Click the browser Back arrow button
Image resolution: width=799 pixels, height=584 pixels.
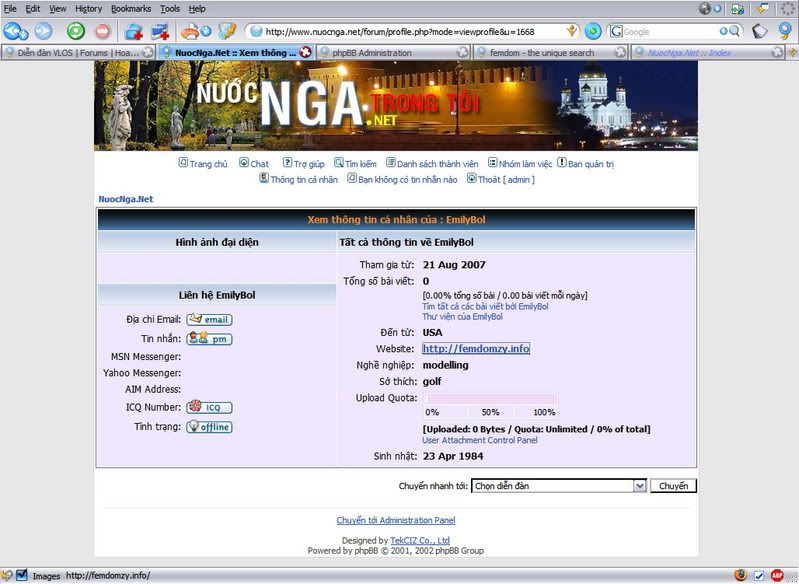(15, 31)
